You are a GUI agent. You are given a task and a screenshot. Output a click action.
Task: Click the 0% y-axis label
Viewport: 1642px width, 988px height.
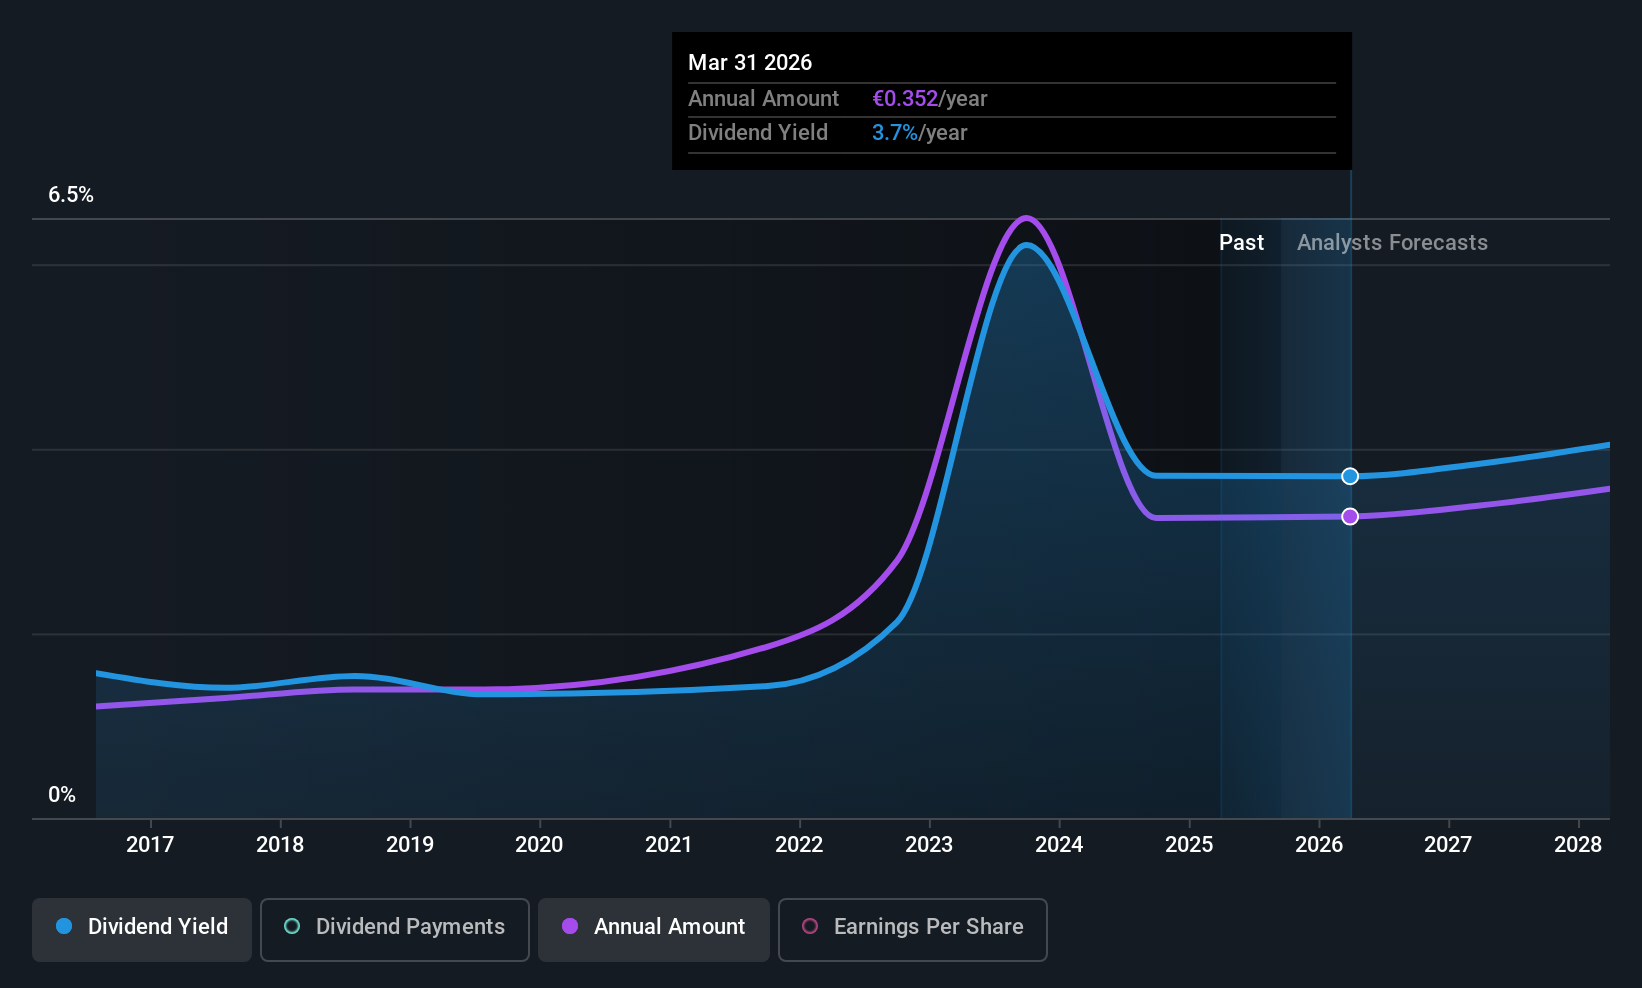click(62, 795)
